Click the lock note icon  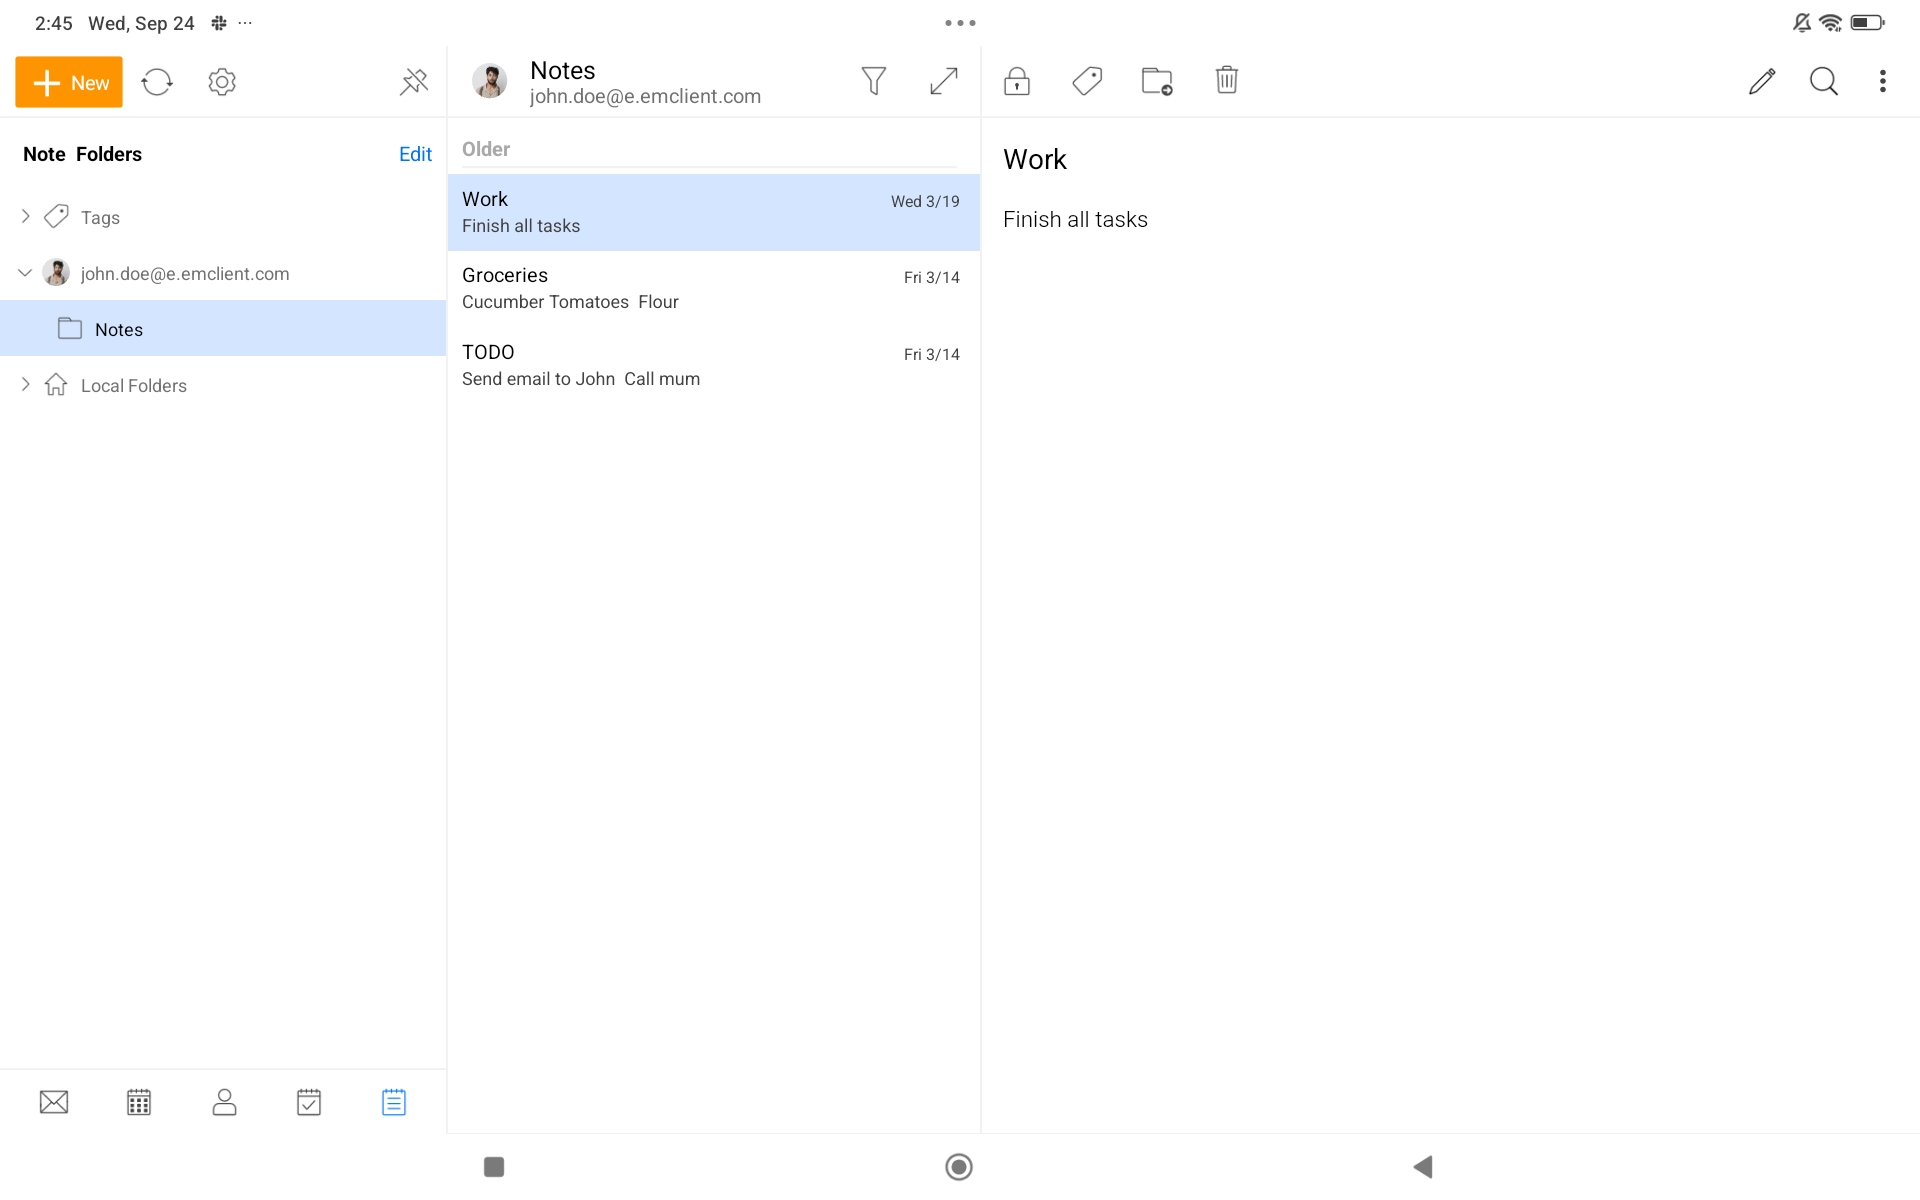pyautogui.click(x=1017, y=81)
